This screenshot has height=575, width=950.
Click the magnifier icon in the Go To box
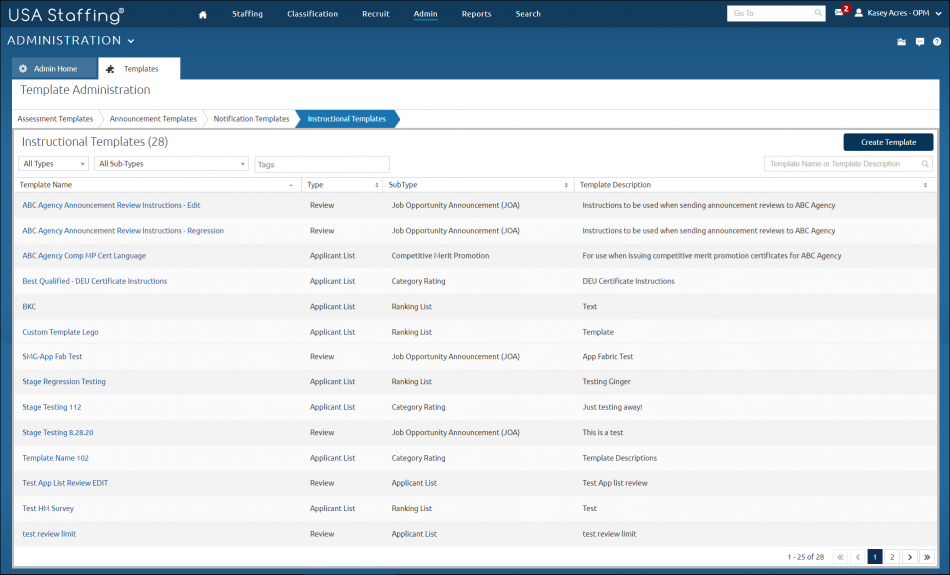point(818,13)
